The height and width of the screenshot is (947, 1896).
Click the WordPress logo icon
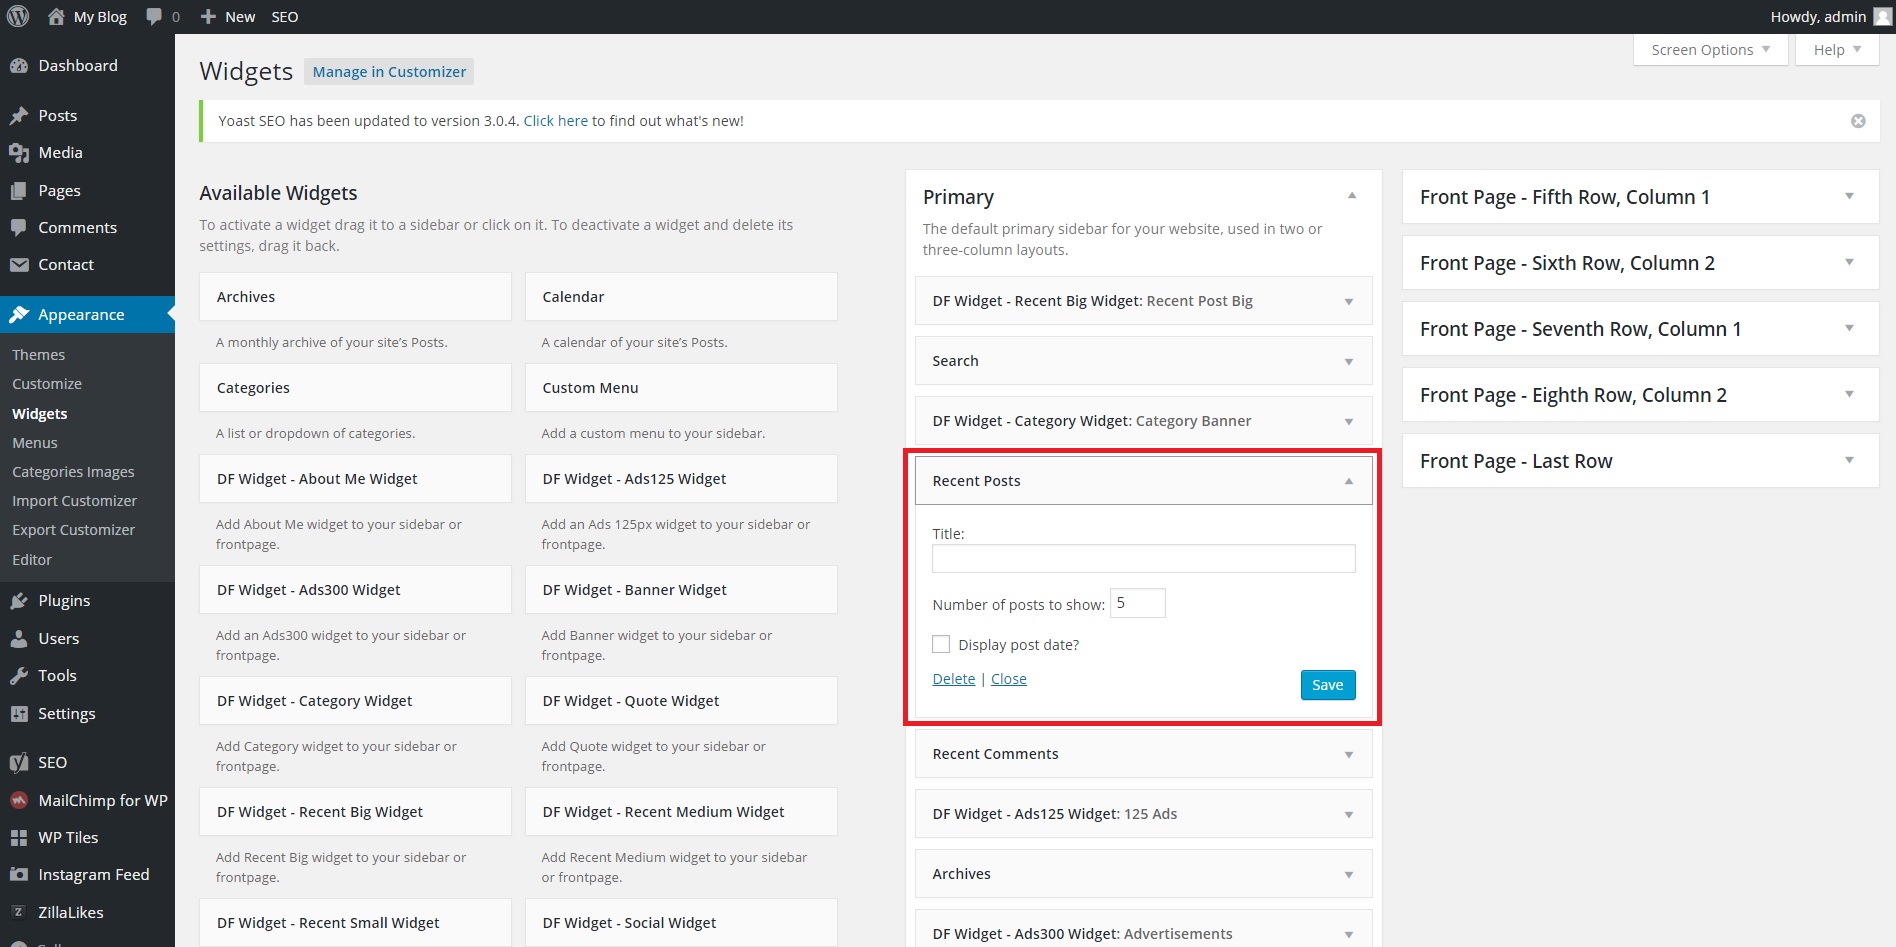(x=18, y=17)
